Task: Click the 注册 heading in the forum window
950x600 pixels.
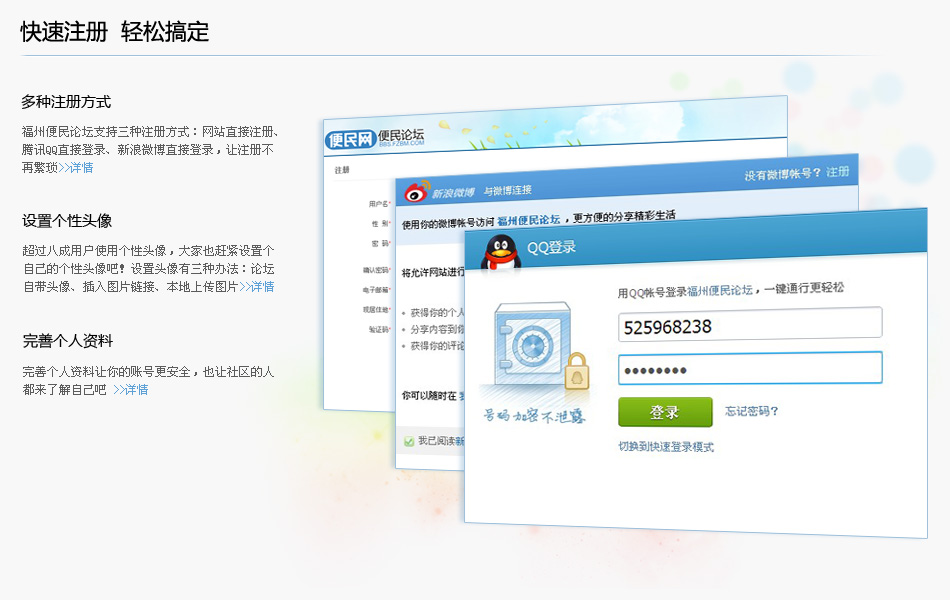Action: tap(342, 170)
